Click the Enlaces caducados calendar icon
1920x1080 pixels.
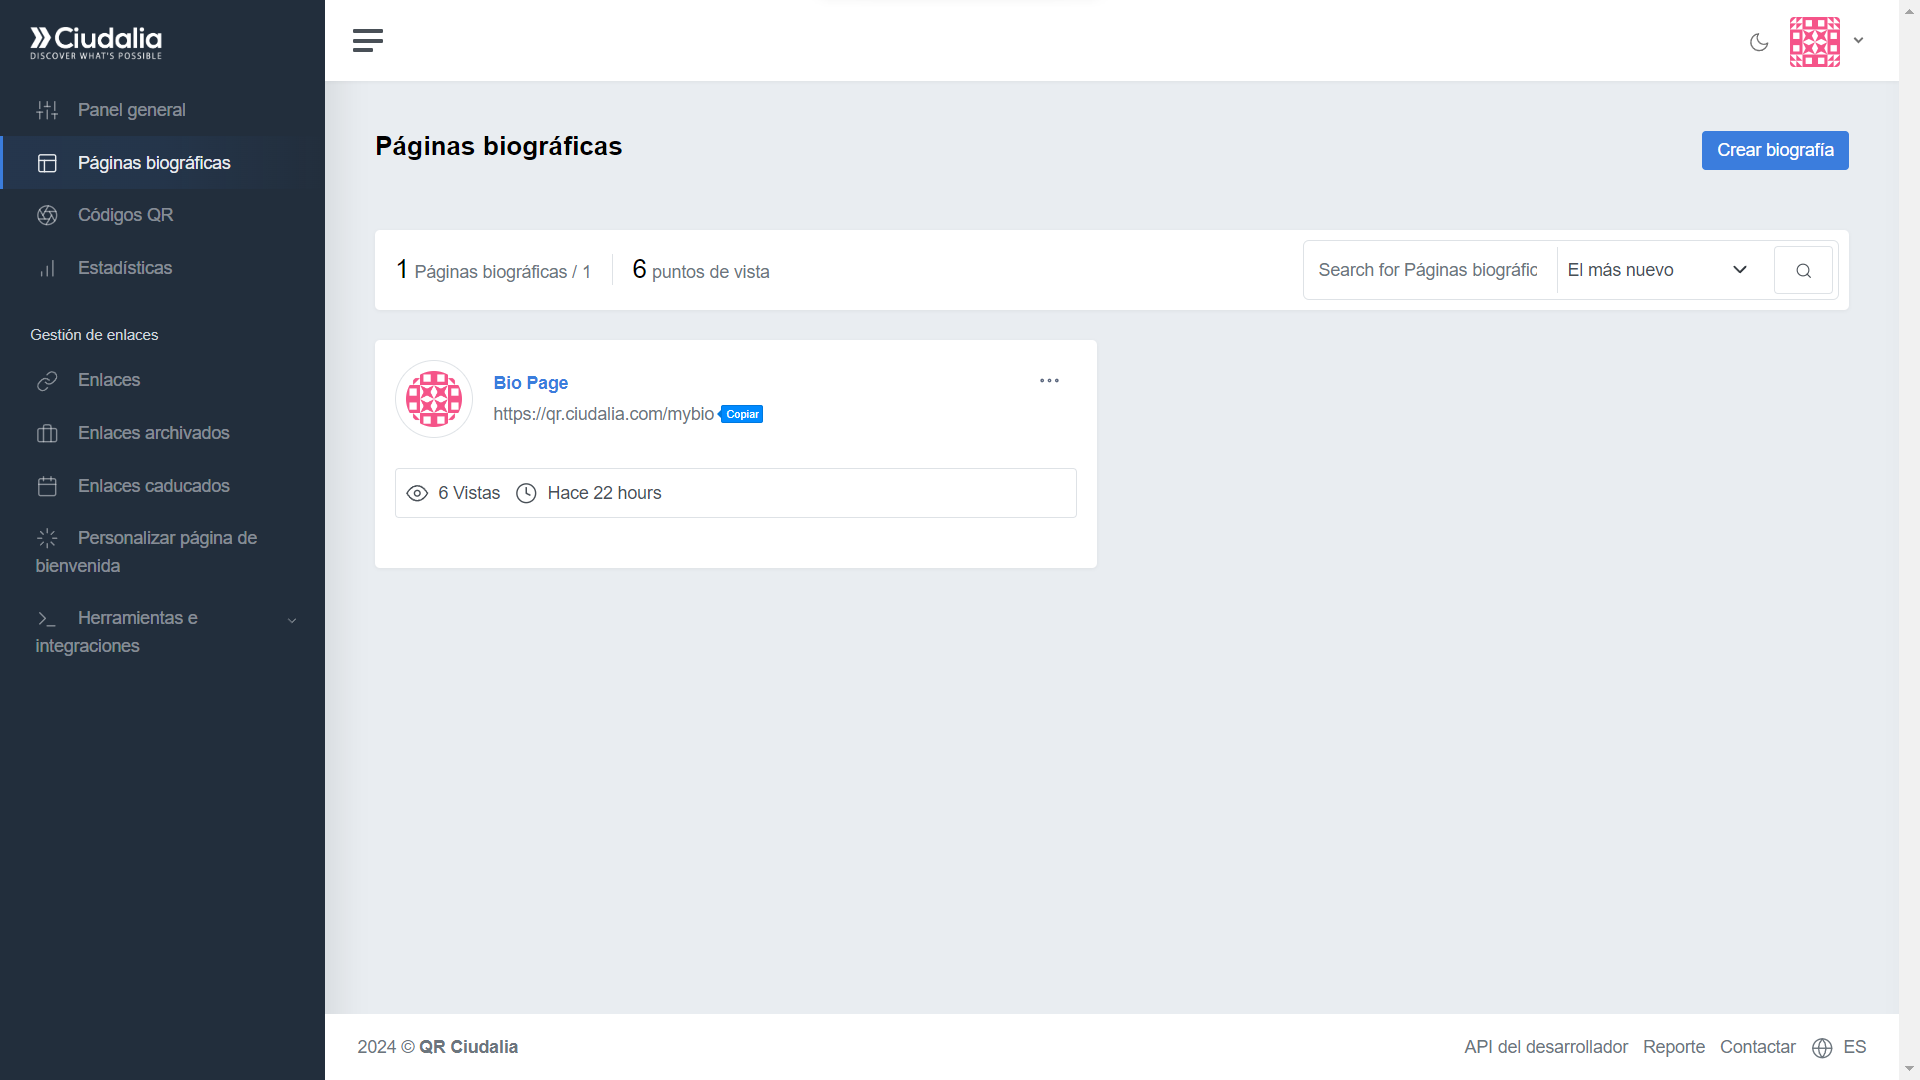pyautogui.click(x=47, y=486)
